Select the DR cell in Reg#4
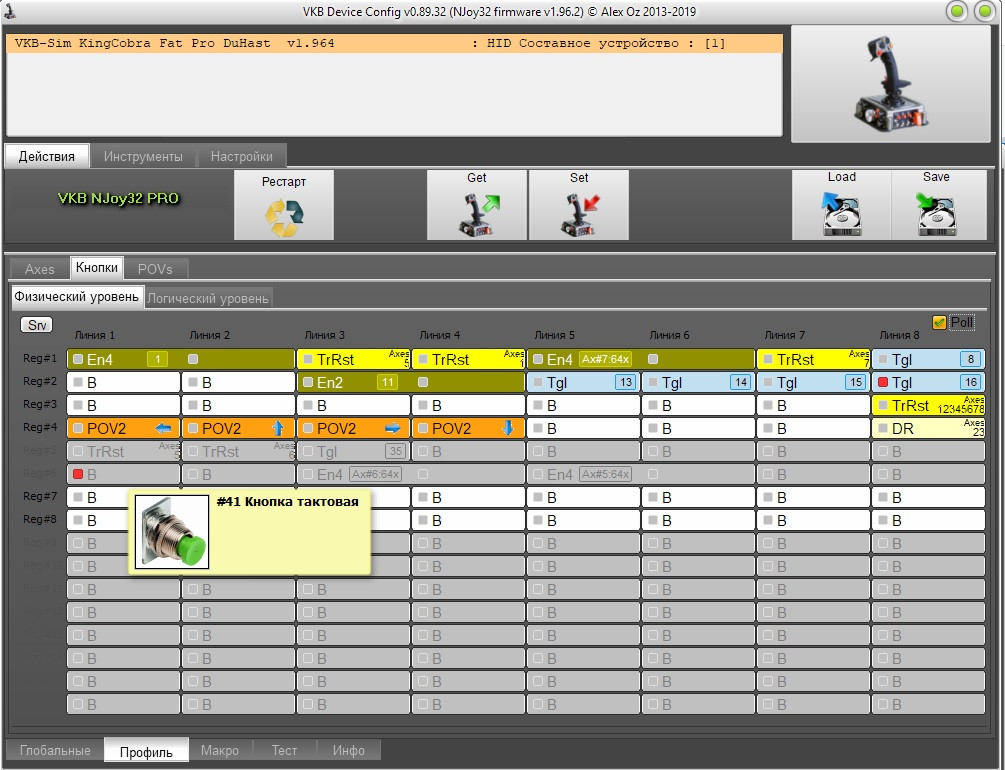1005x770 pixels. point(929,428)
